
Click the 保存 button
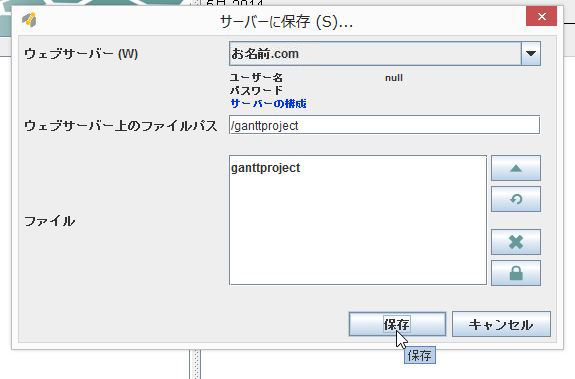(397, 324)
